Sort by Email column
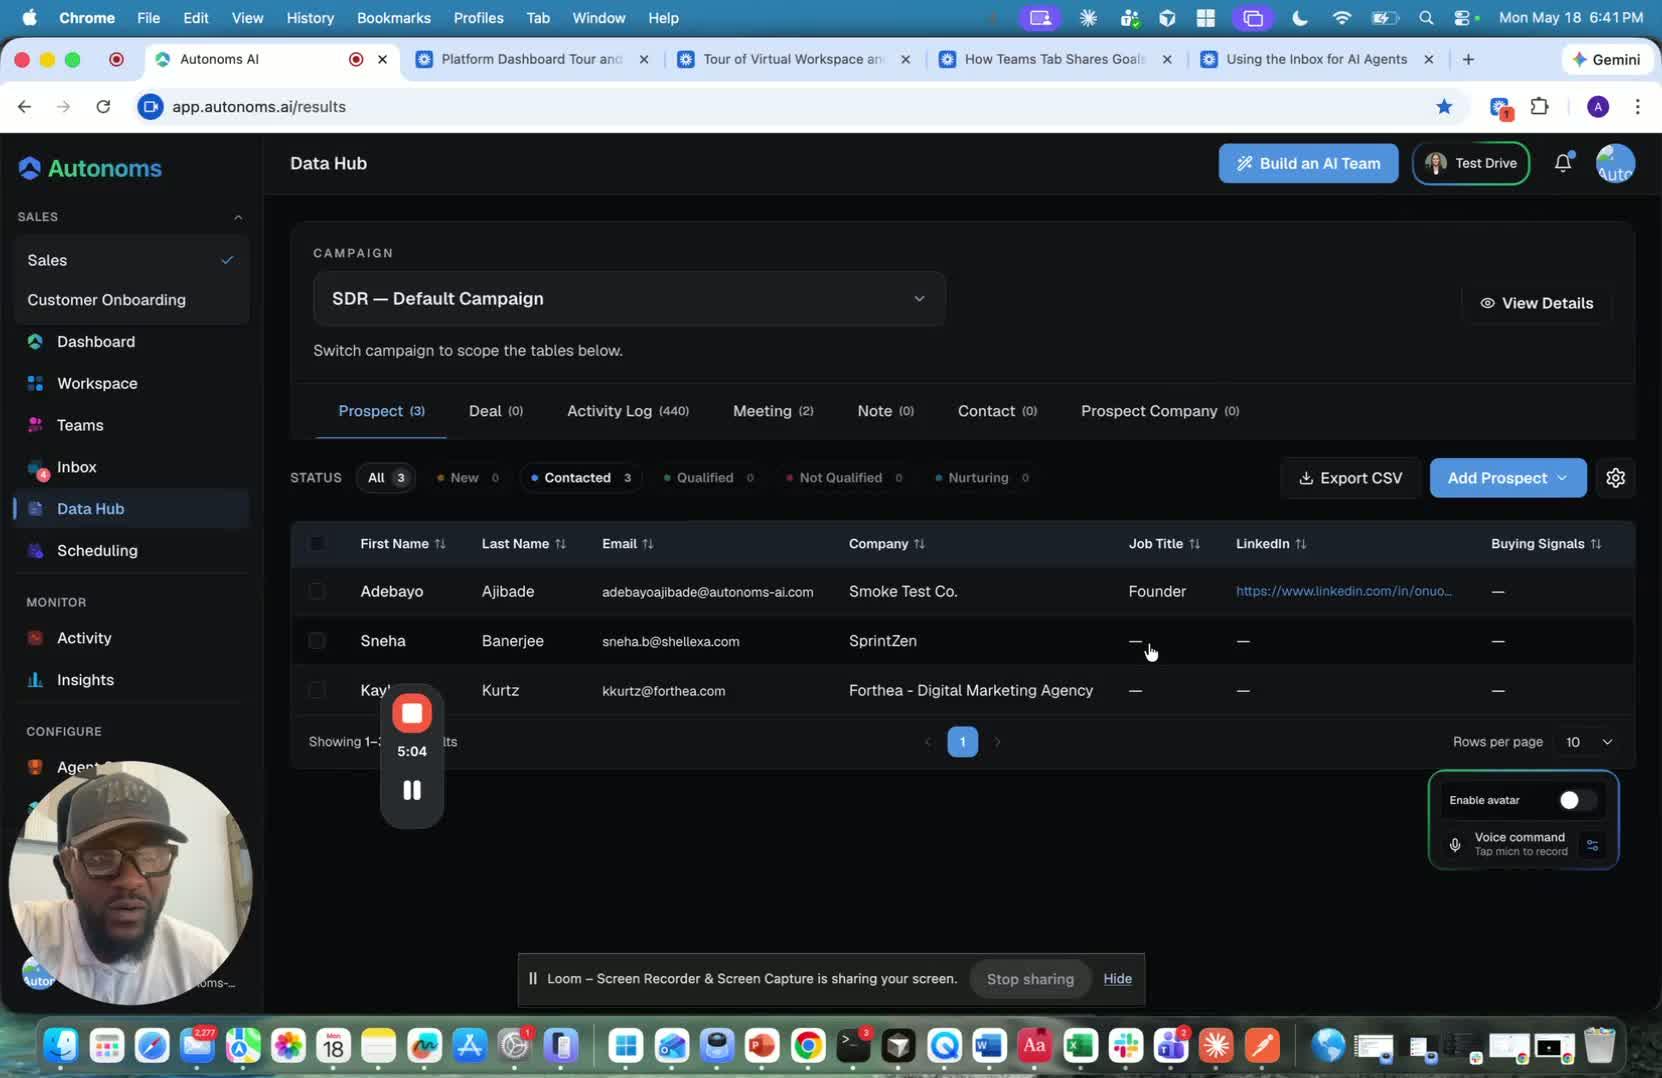 (x=628, y=544)
